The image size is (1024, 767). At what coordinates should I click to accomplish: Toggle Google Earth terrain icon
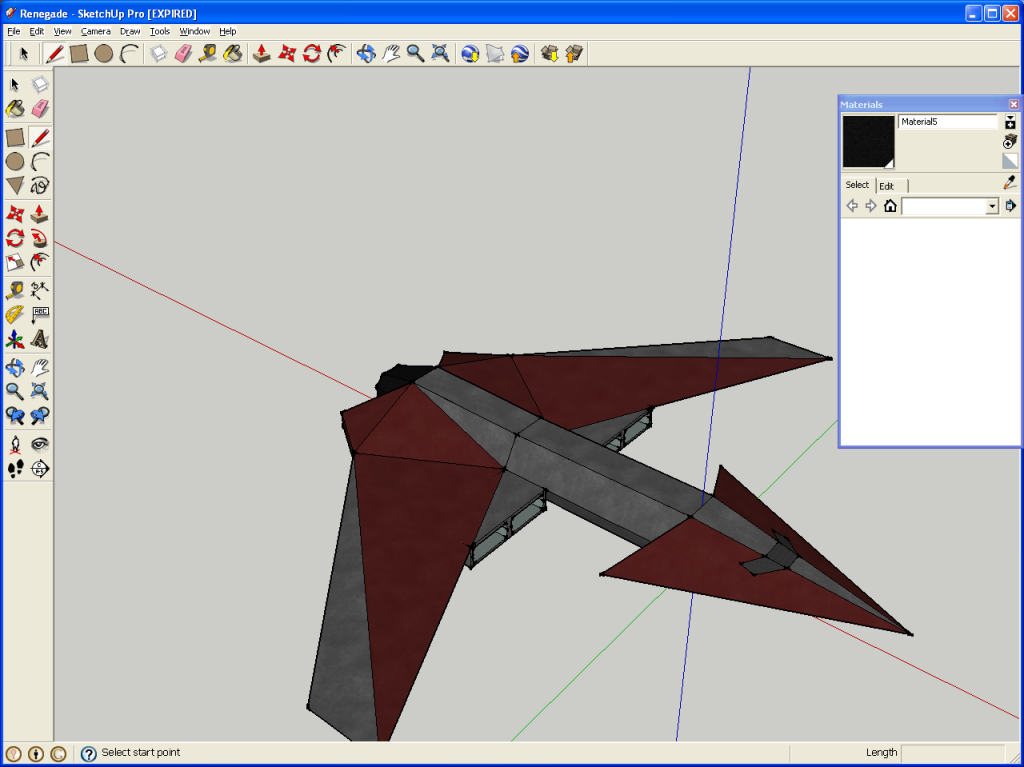click(x=495, y=54)
